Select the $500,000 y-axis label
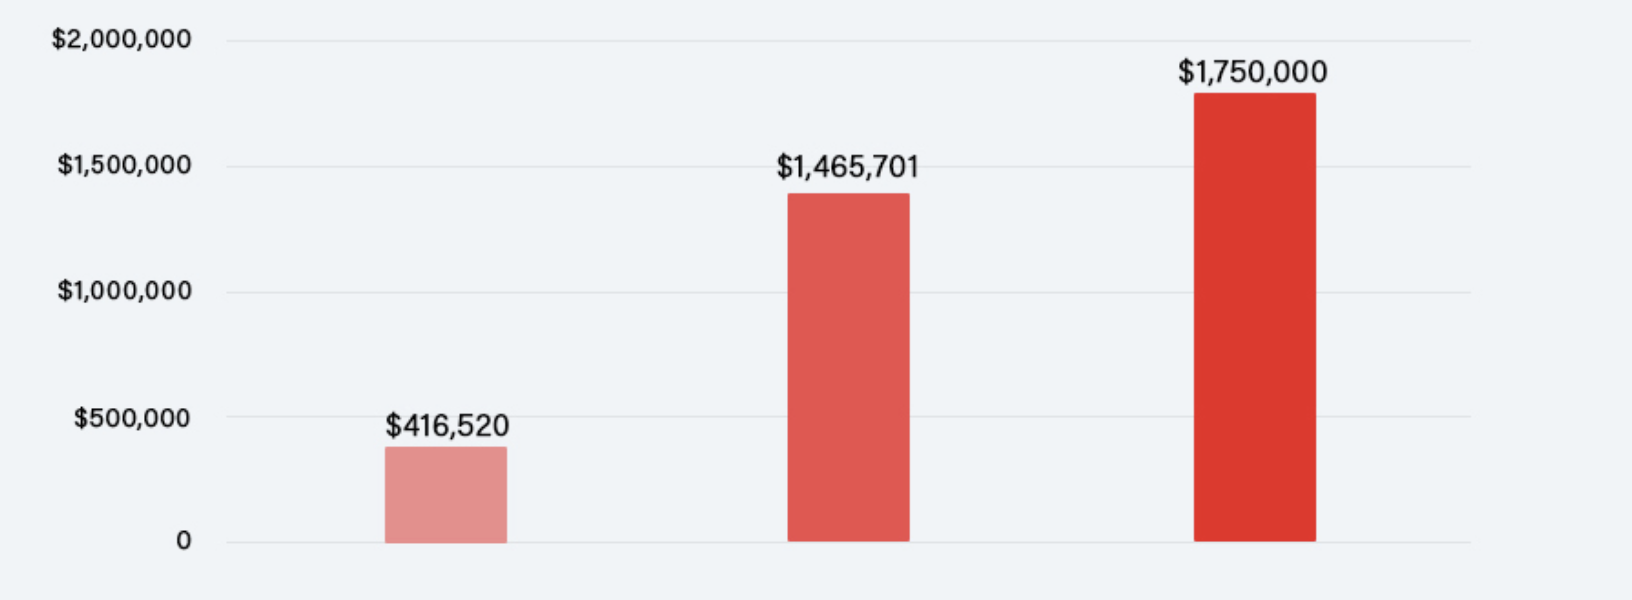Viewport: 1632px width, 600px height. 132,417
